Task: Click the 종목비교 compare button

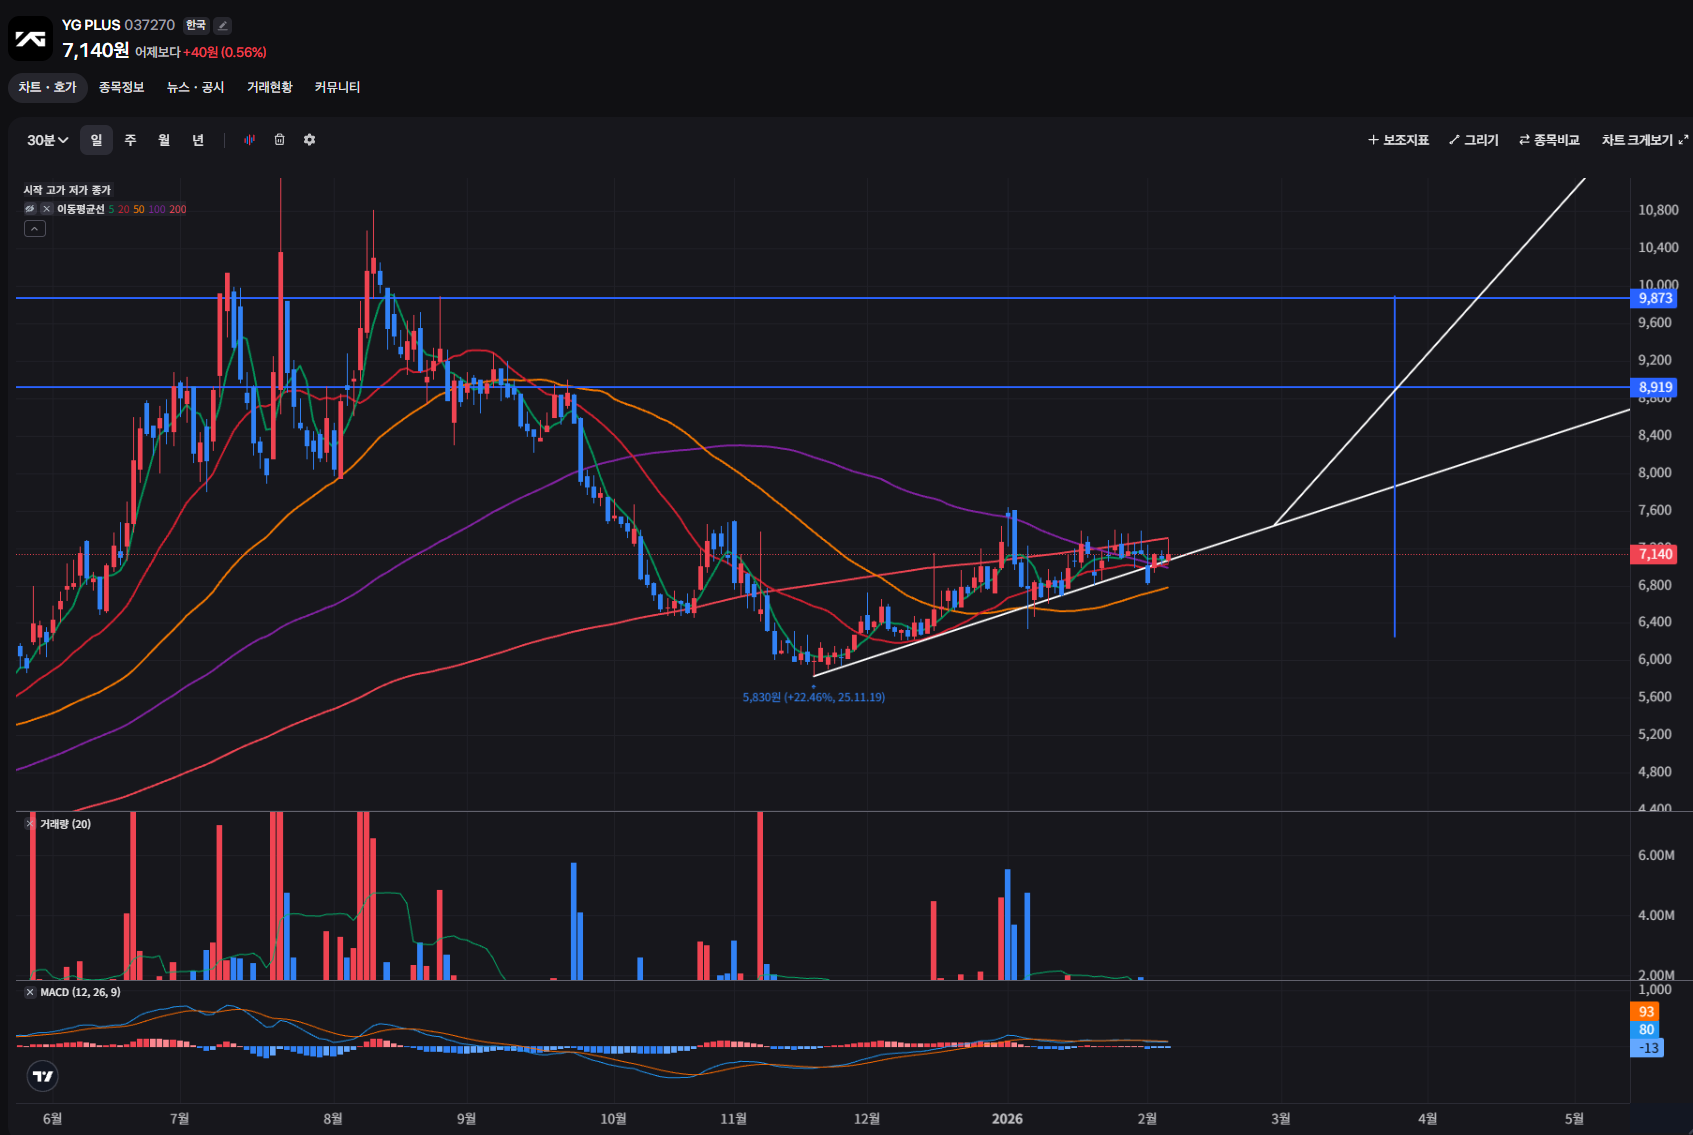Action: [1549, 140]
